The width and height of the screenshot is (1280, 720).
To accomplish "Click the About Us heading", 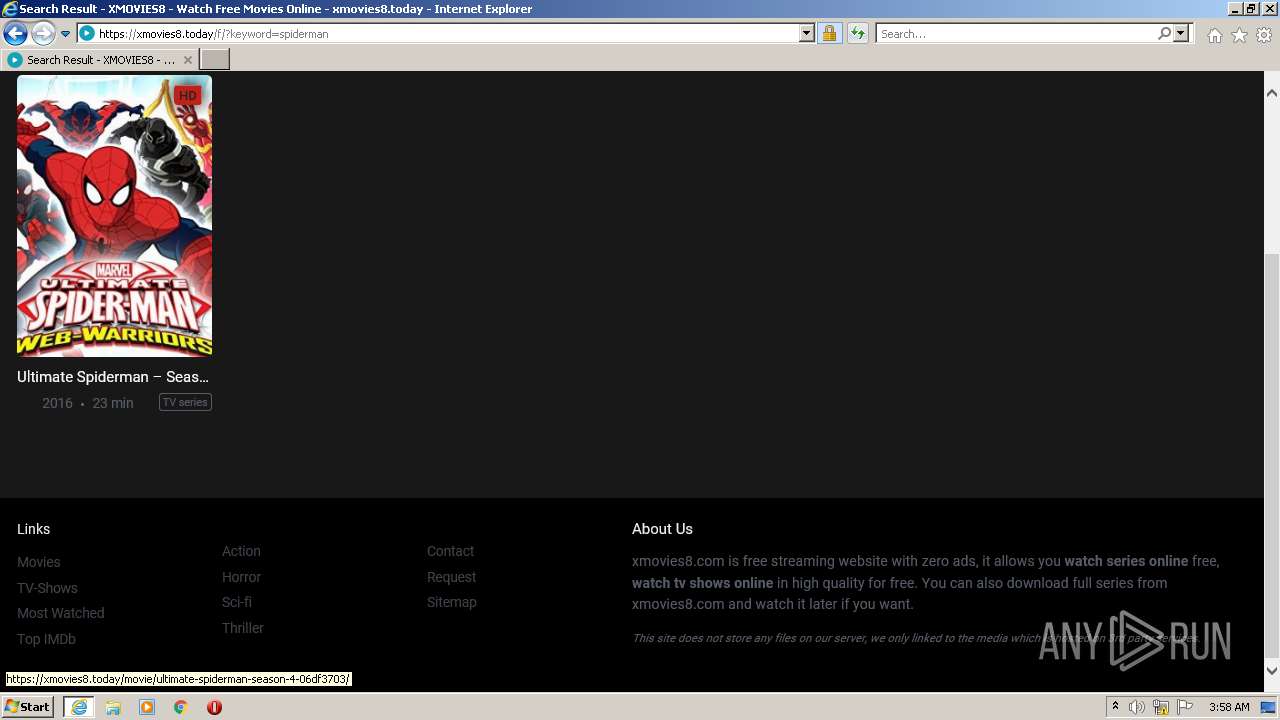I will pos(662,529).
